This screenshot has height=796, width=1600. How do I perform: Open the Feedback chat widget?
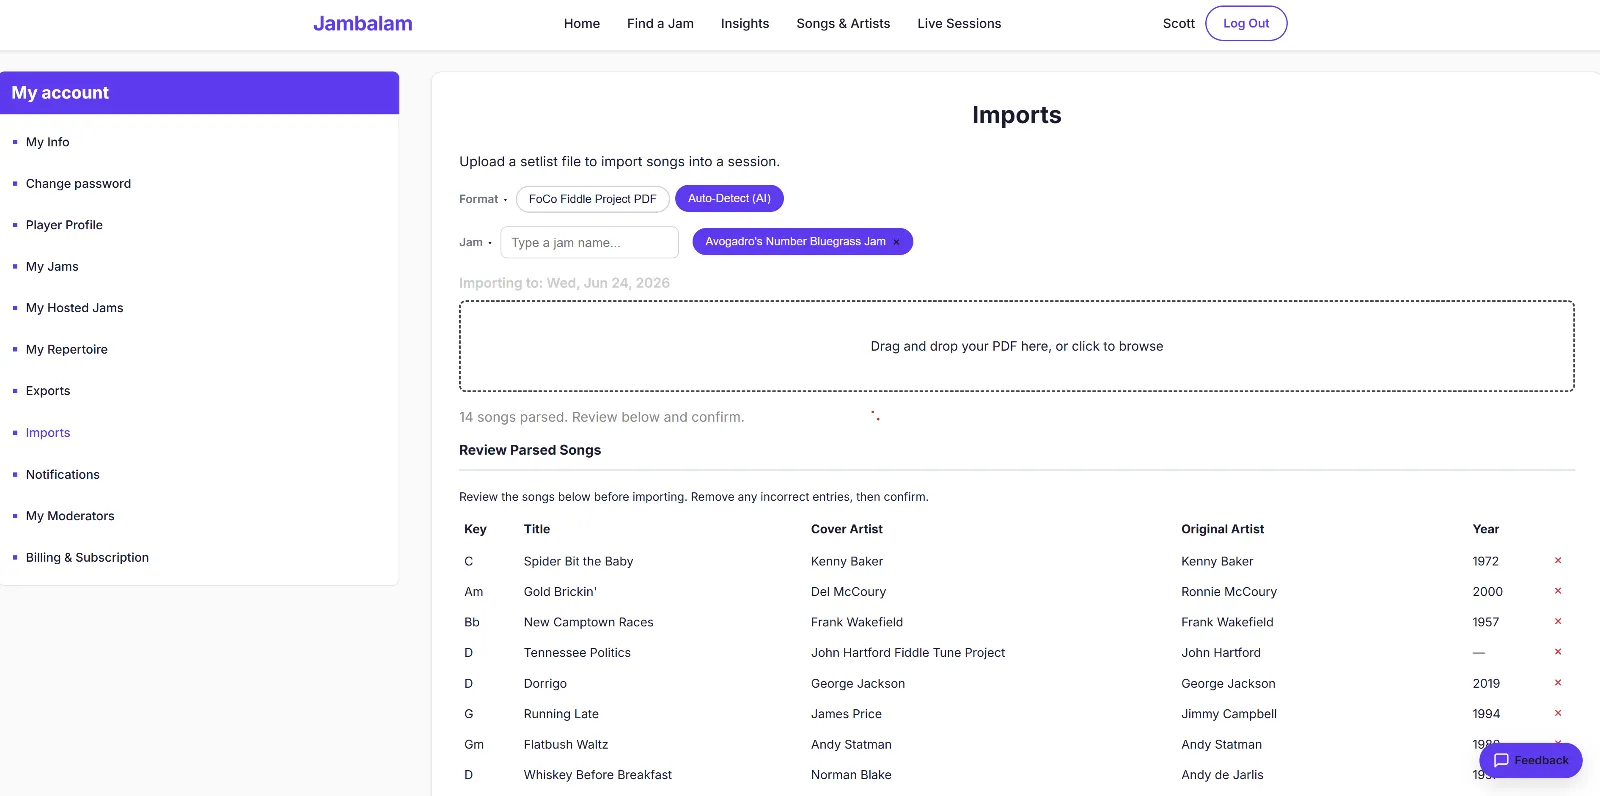[1530, 760]
